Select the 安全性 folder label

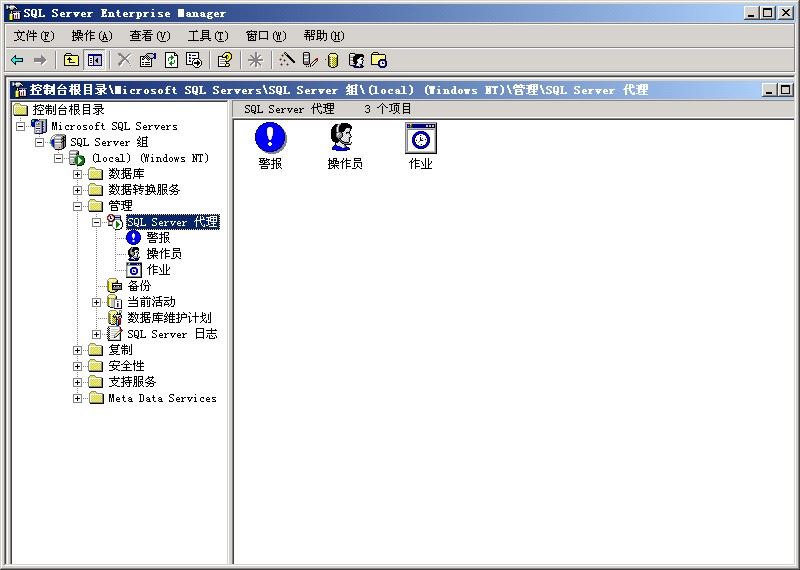point(126,366)
